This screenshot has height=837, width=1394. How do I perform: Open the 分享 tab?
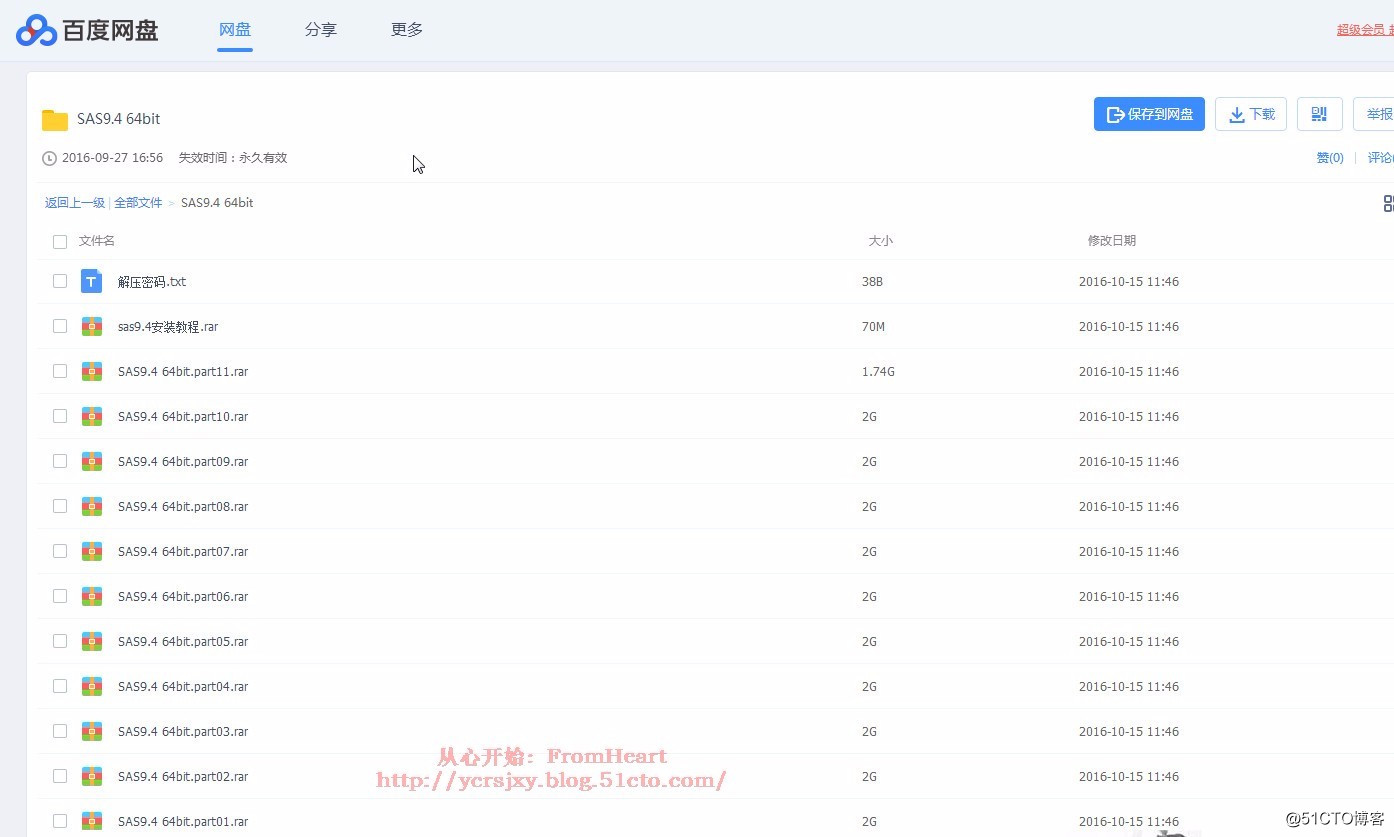321,30
